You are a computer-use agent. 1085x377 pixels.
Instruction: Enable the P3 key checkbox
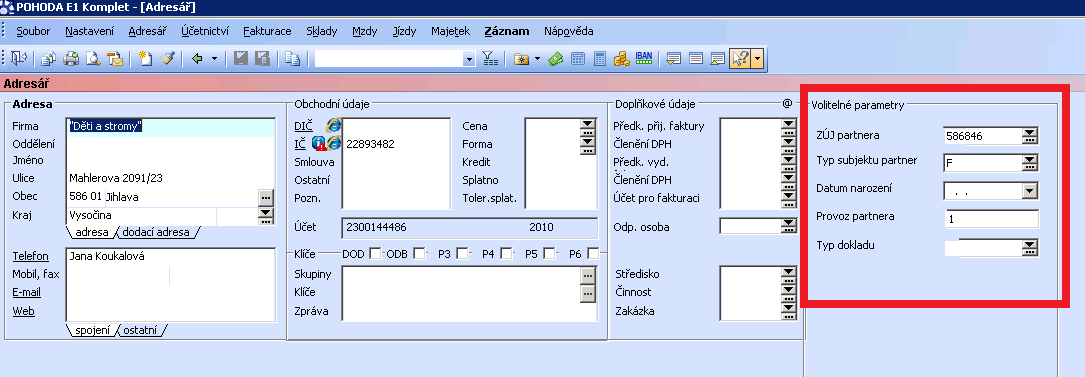[462, 254]
